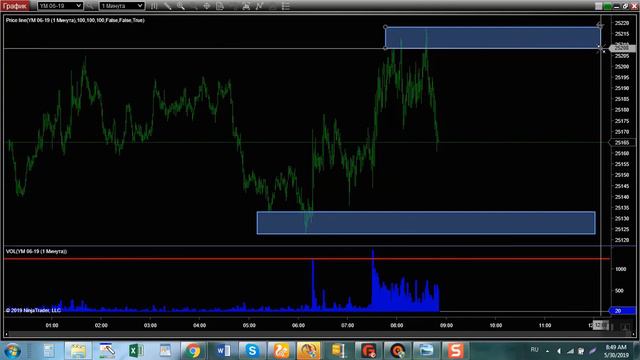Select the upper blue rectangle drawing
The width and height of the screenshot is (640, 360).
click(493, 38)
